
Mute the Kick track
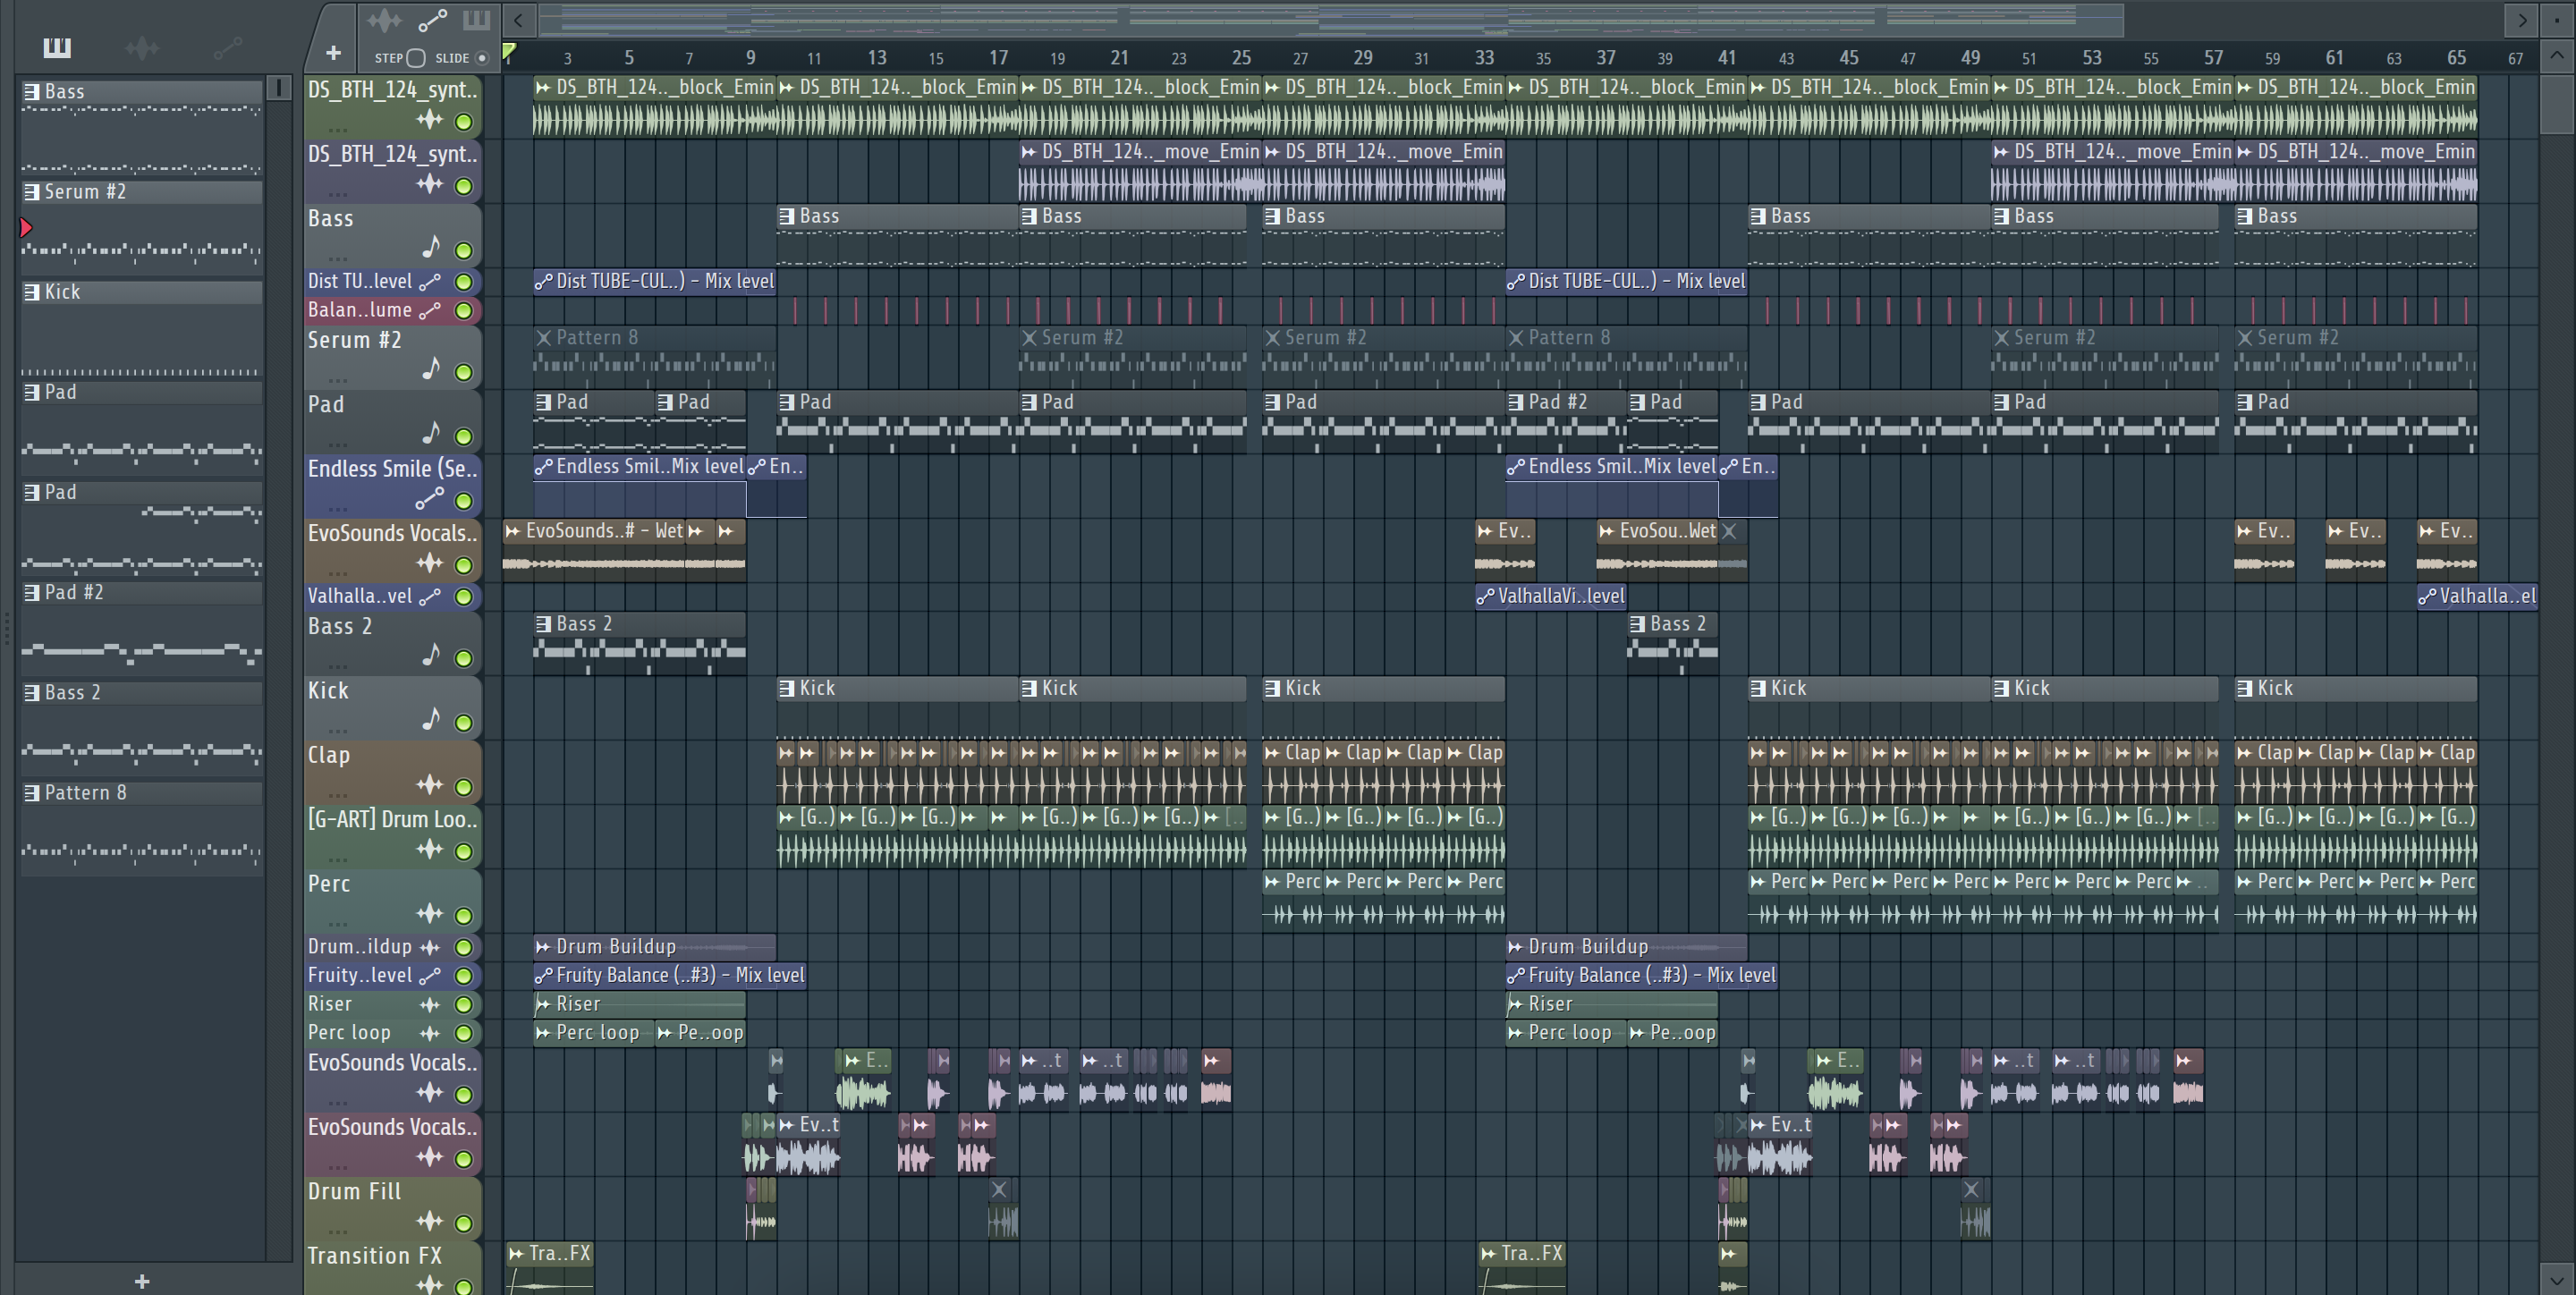pyautogui.click(x=464, y=722)
